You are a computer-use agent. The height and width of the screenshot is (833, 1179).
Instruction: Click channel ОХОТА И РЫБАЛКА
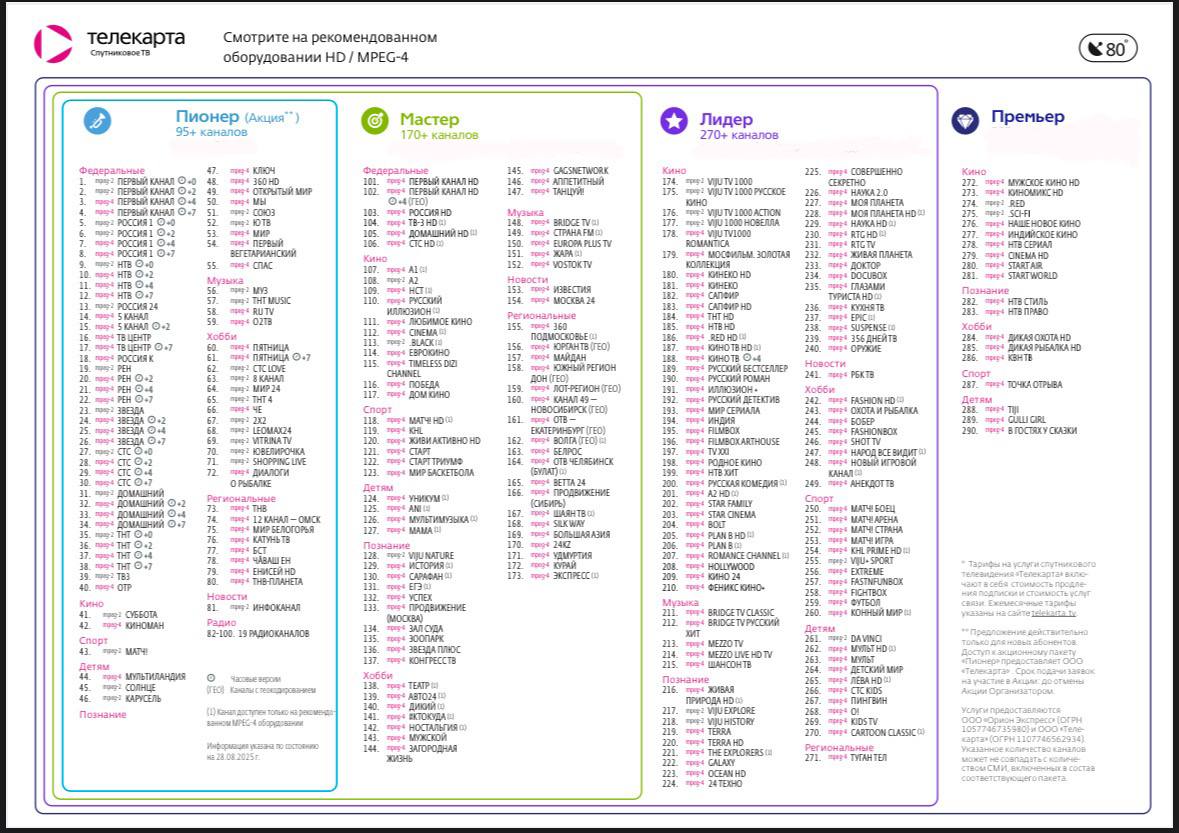[x=884, y=411]
